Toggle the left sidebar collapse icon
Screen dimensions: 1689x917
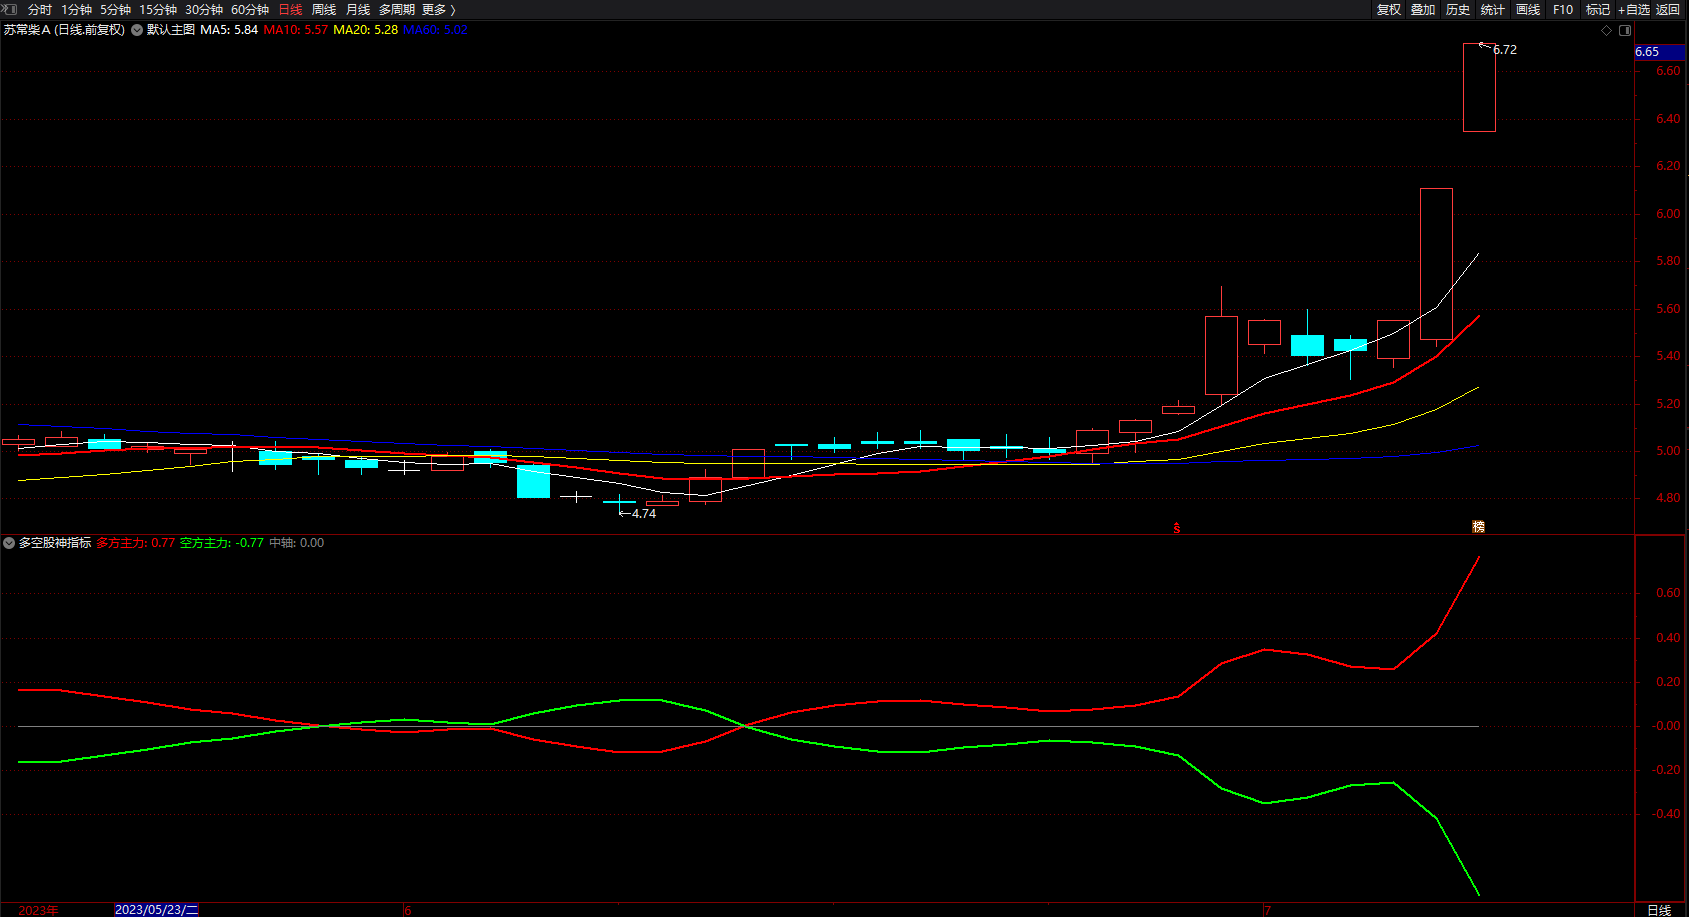[10, 9]
